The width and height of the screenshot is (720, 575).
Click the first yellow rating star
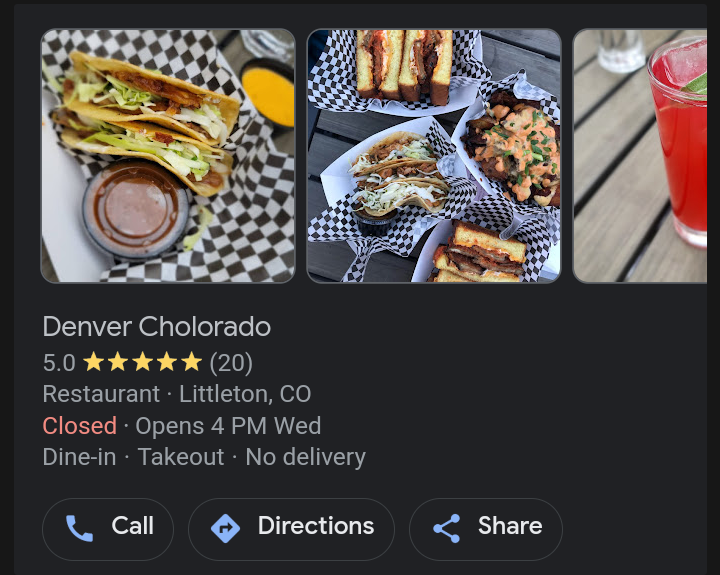coord(94,362)
